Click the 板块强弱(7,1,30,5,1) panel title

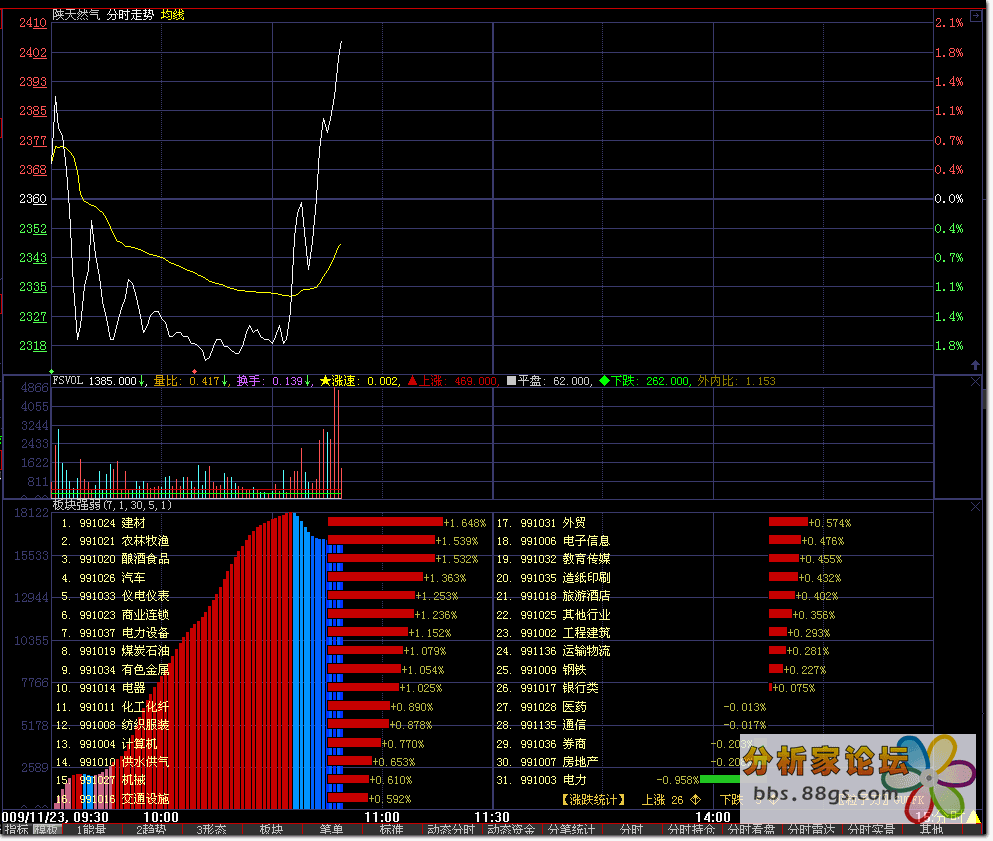[112, 505]
